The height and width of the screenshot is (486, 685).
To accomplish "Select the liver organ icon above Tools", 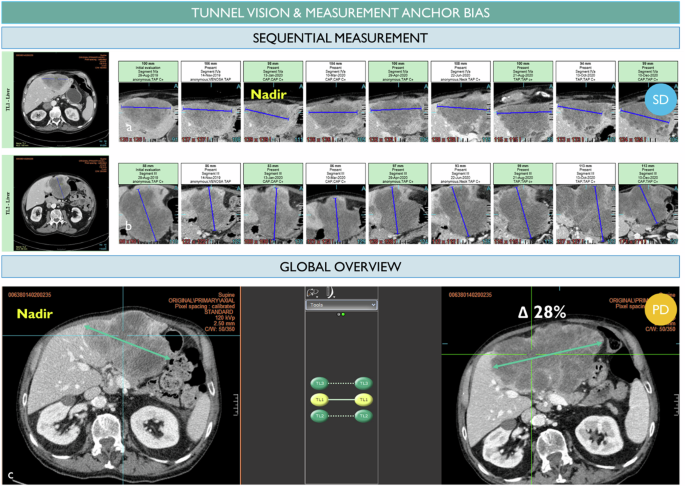I will point(313,292).
